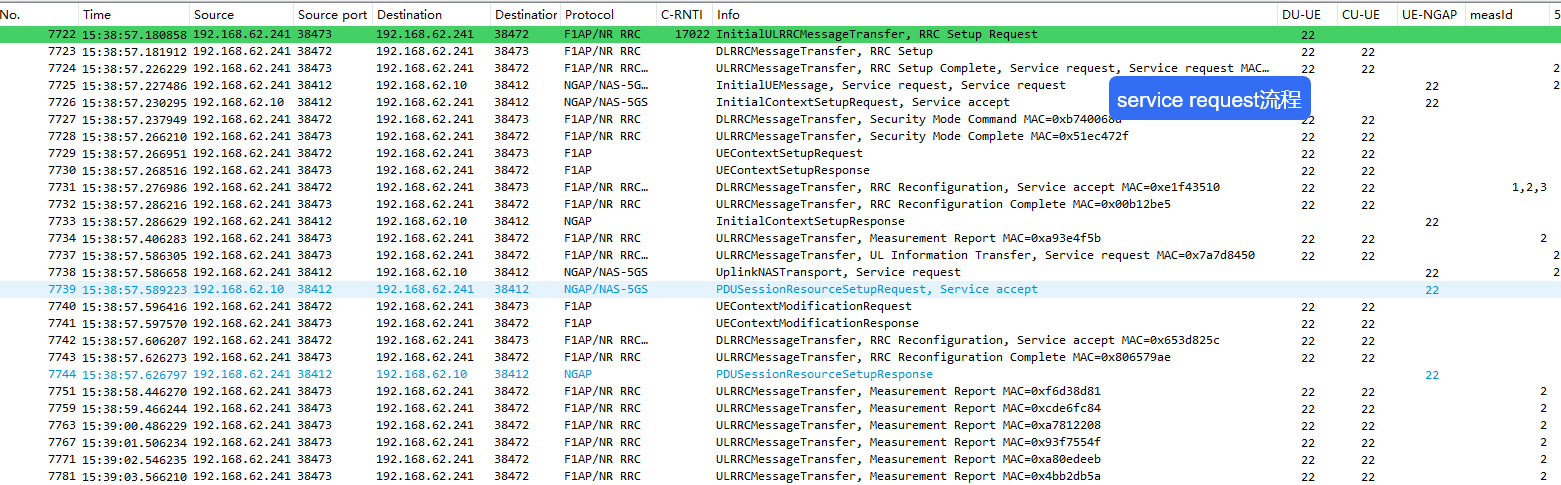This screenshot has height=485, width=1561.
Task: Sort packets by the Time column header
Action: (97, 15)
